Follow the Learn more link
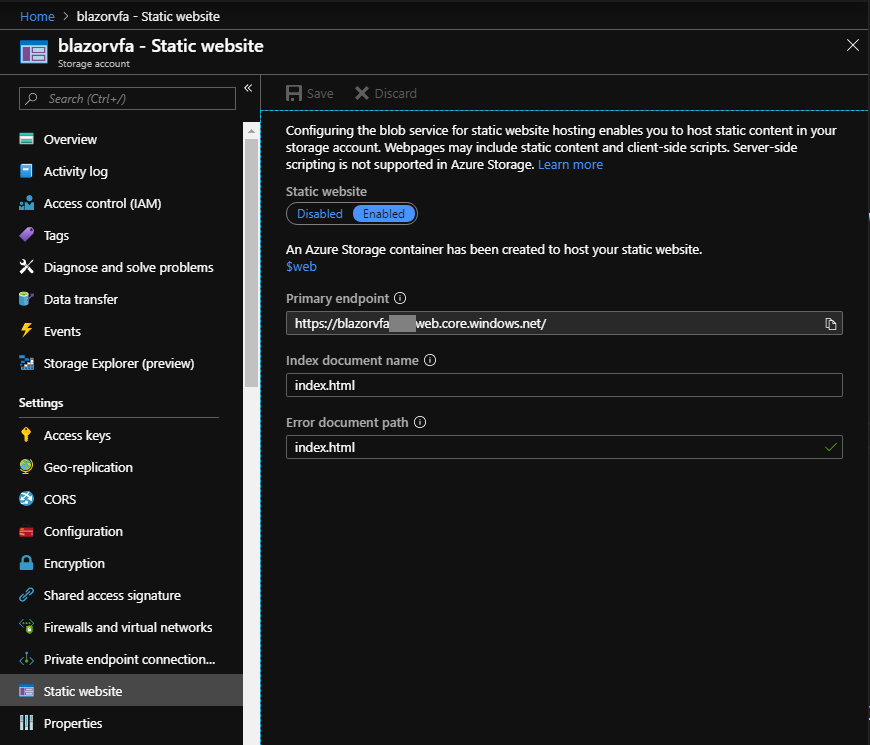This screenshot has height=745, width=870. [x=570, y=165]
